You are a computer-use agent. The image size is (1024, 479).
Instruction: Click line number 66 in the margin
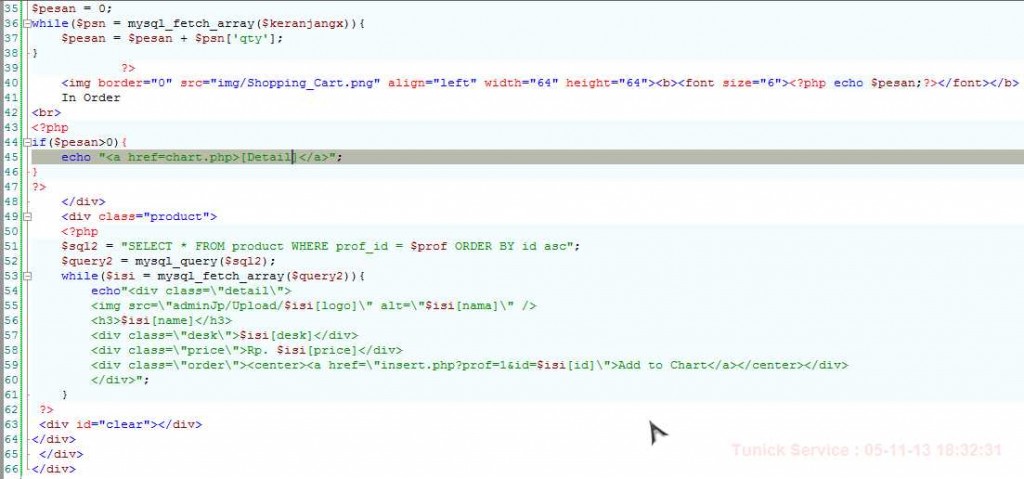point(11,469)
